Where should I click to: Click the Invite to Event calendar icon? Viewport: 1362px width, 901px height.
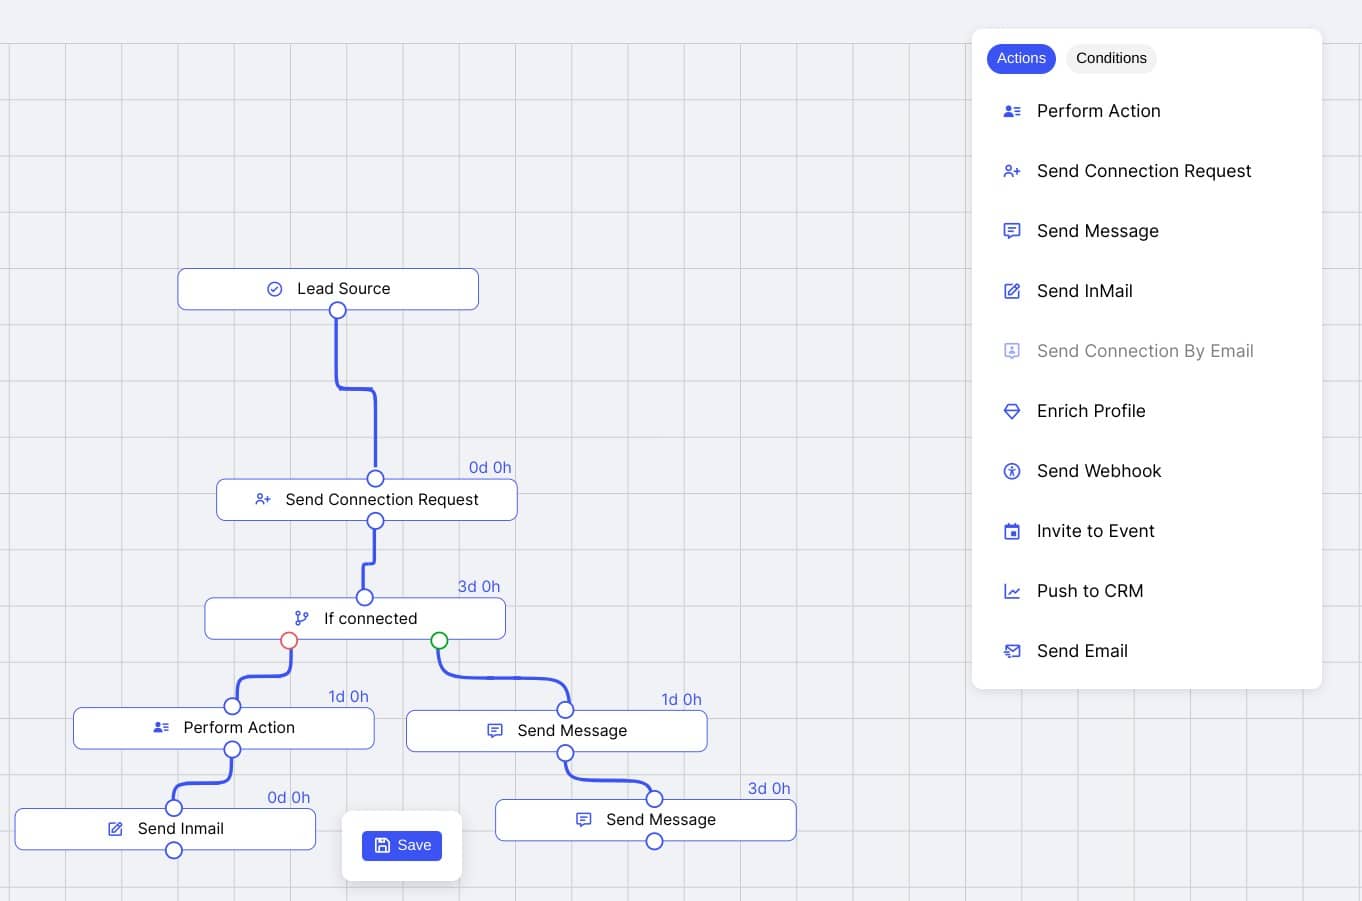tap(1012, 531)
